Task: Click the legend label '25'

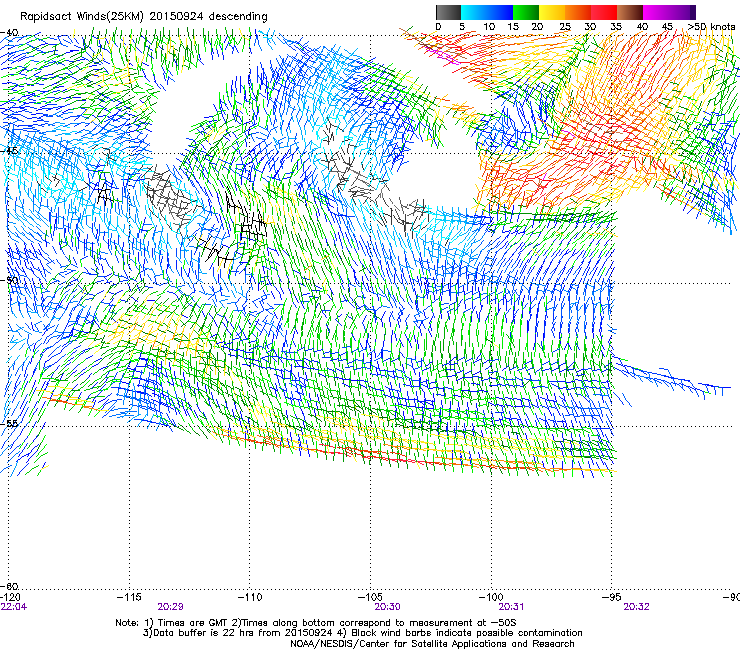Action: [565, 26]
